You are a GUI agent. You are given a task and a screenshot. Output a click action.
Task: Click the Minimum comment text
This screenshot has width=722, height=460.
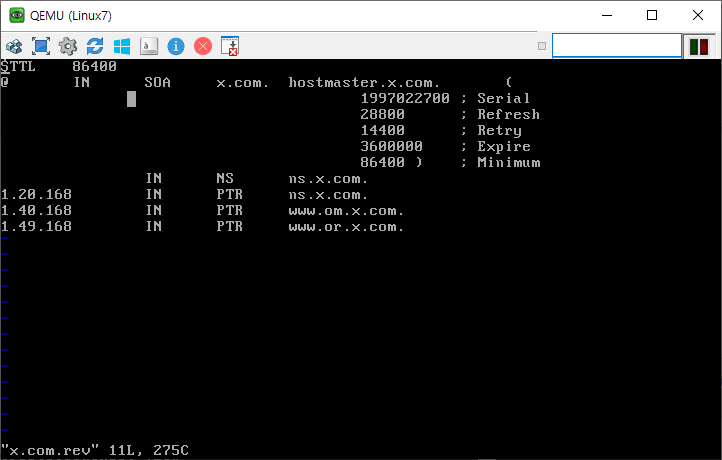[509, 162]
